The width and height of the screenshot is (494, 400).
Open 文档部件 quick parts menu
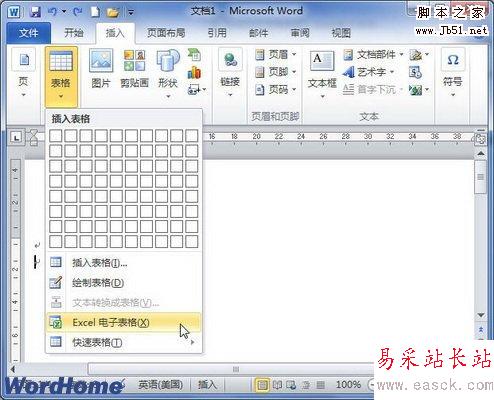coord(373,54)
